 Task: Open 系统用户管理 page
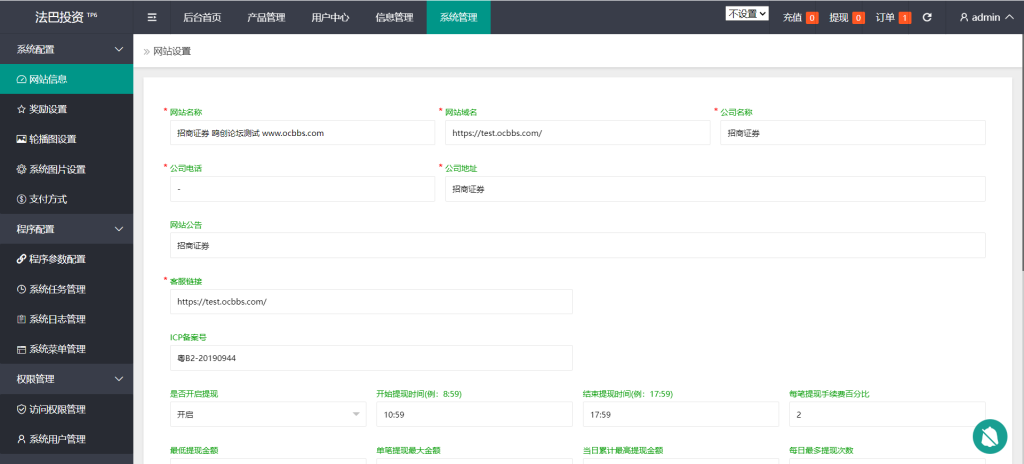[67, 439]
